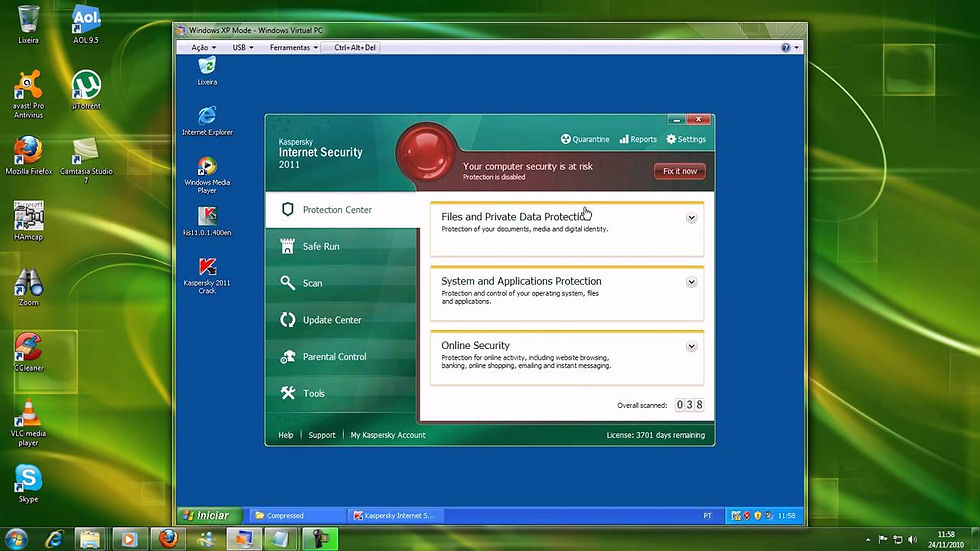Viewport: 980px width, 551px height.
Task: Click the Windows 7 clock showing 24/11/2010
Action: click(x=946, y=539)
